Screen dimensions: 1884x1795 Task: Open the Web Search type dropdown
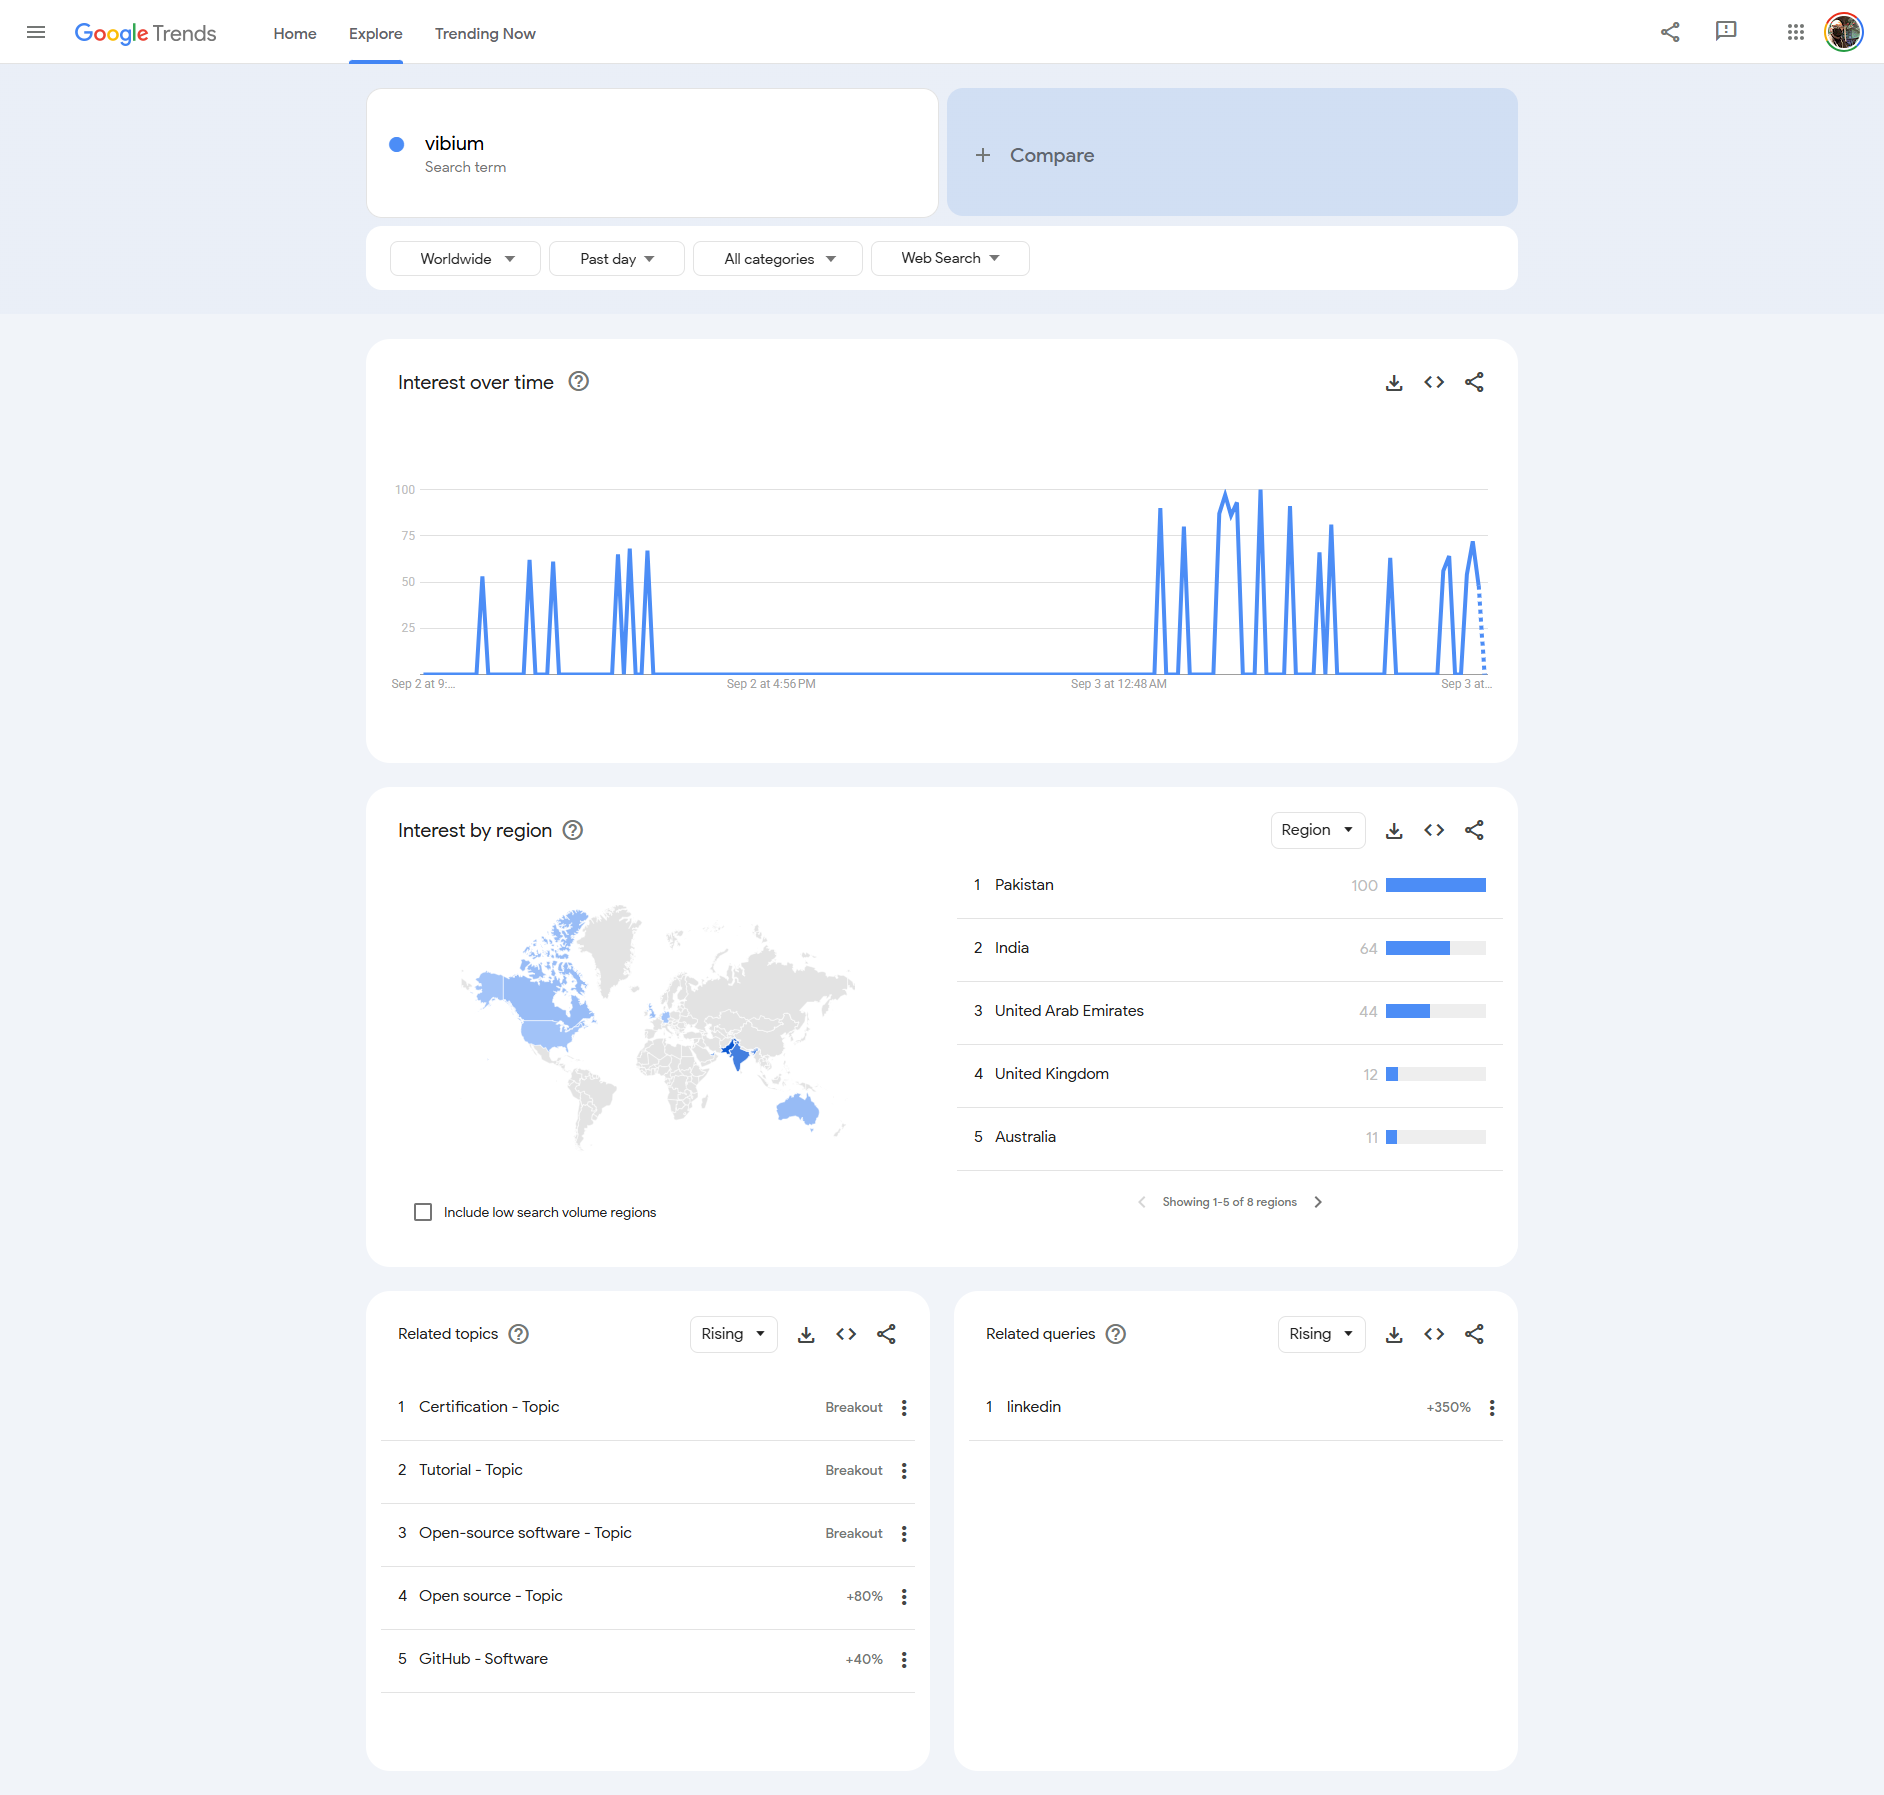tap(949, 259)
